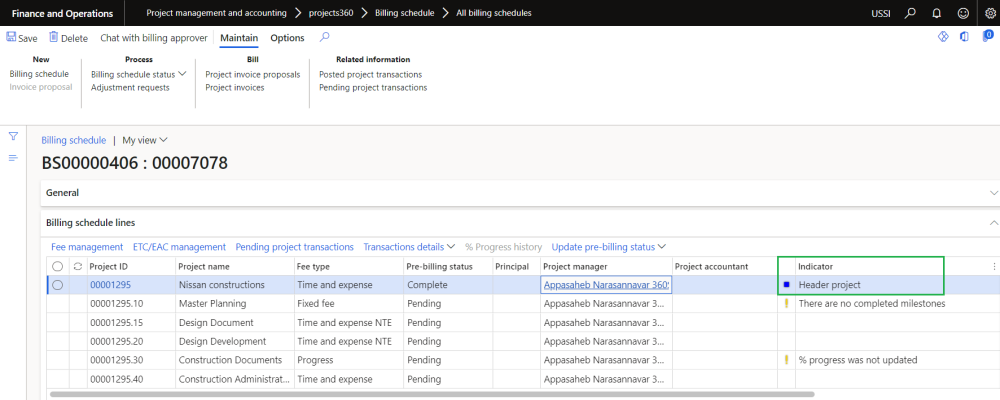Viewport: 1000px width, 400px height.
Task: Open the settings gear icon
Action: click(991, 13)
